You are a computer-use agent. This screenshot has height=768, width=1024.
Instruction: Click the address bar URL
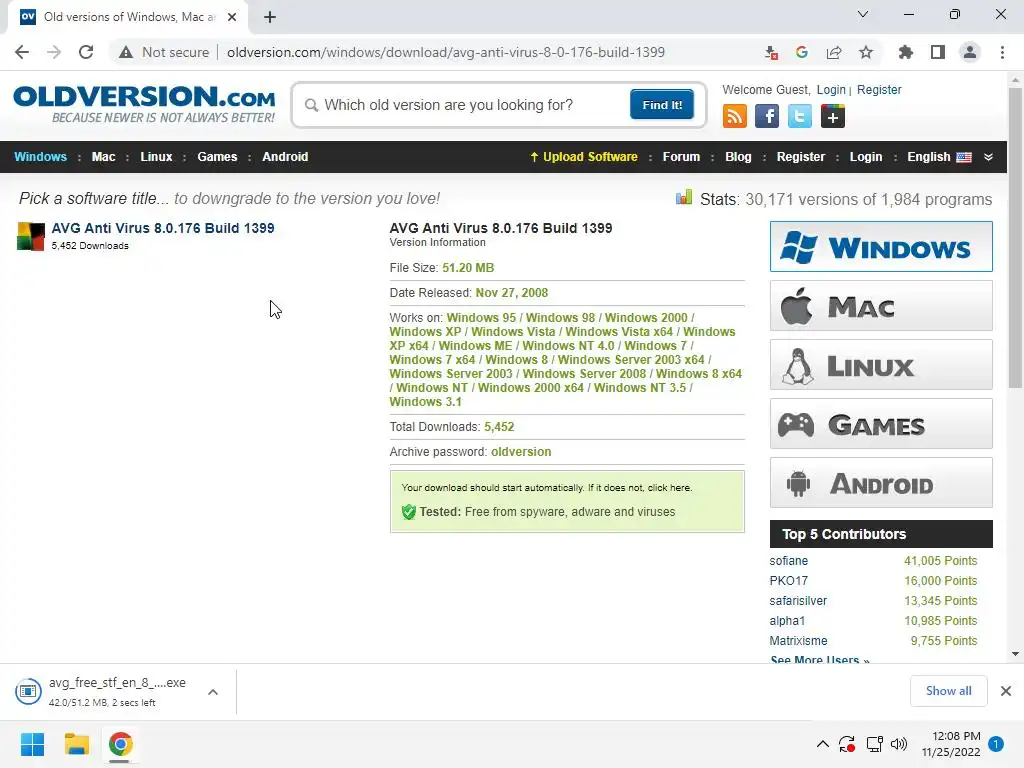pyautogui.click(x=445, y=52)
